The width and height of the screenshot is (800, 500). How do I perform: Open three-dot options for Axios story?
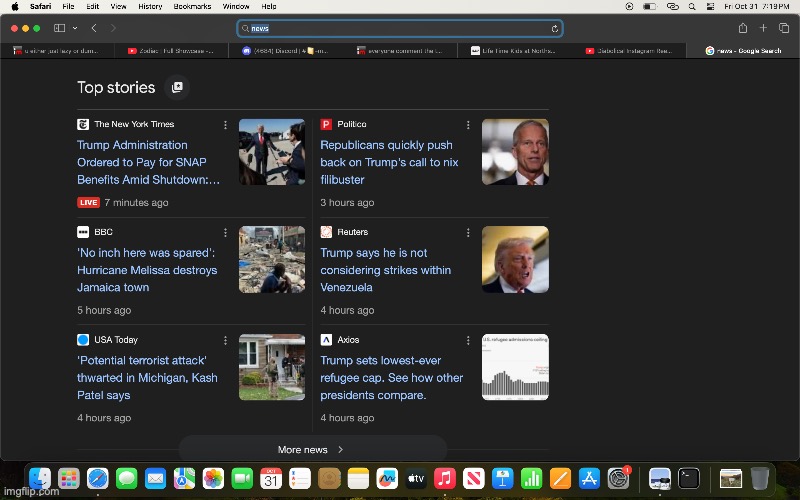(467, 341)
